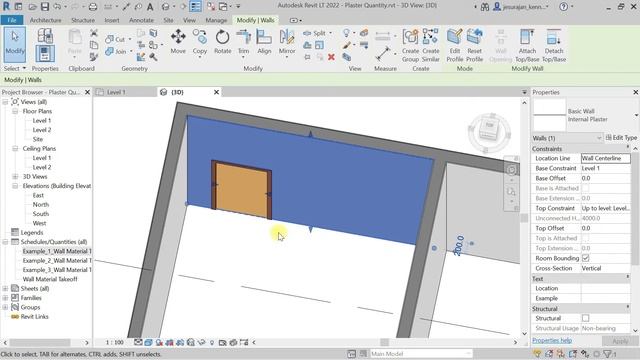Open the Select panel dropdown
This screenshot has width=640, height=360.
pyautogui.click(x=15, y=68)
